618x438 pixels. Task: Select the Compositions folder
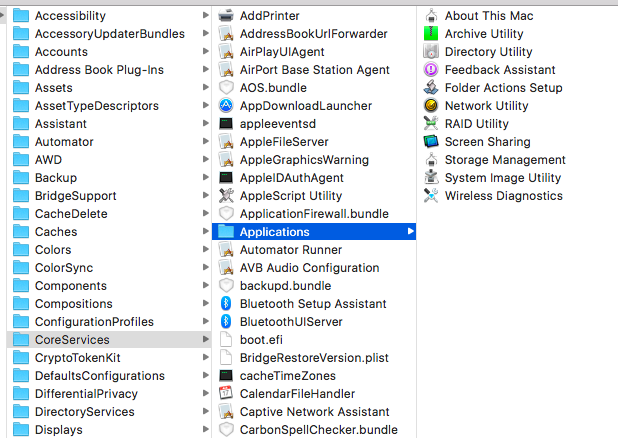109,304
